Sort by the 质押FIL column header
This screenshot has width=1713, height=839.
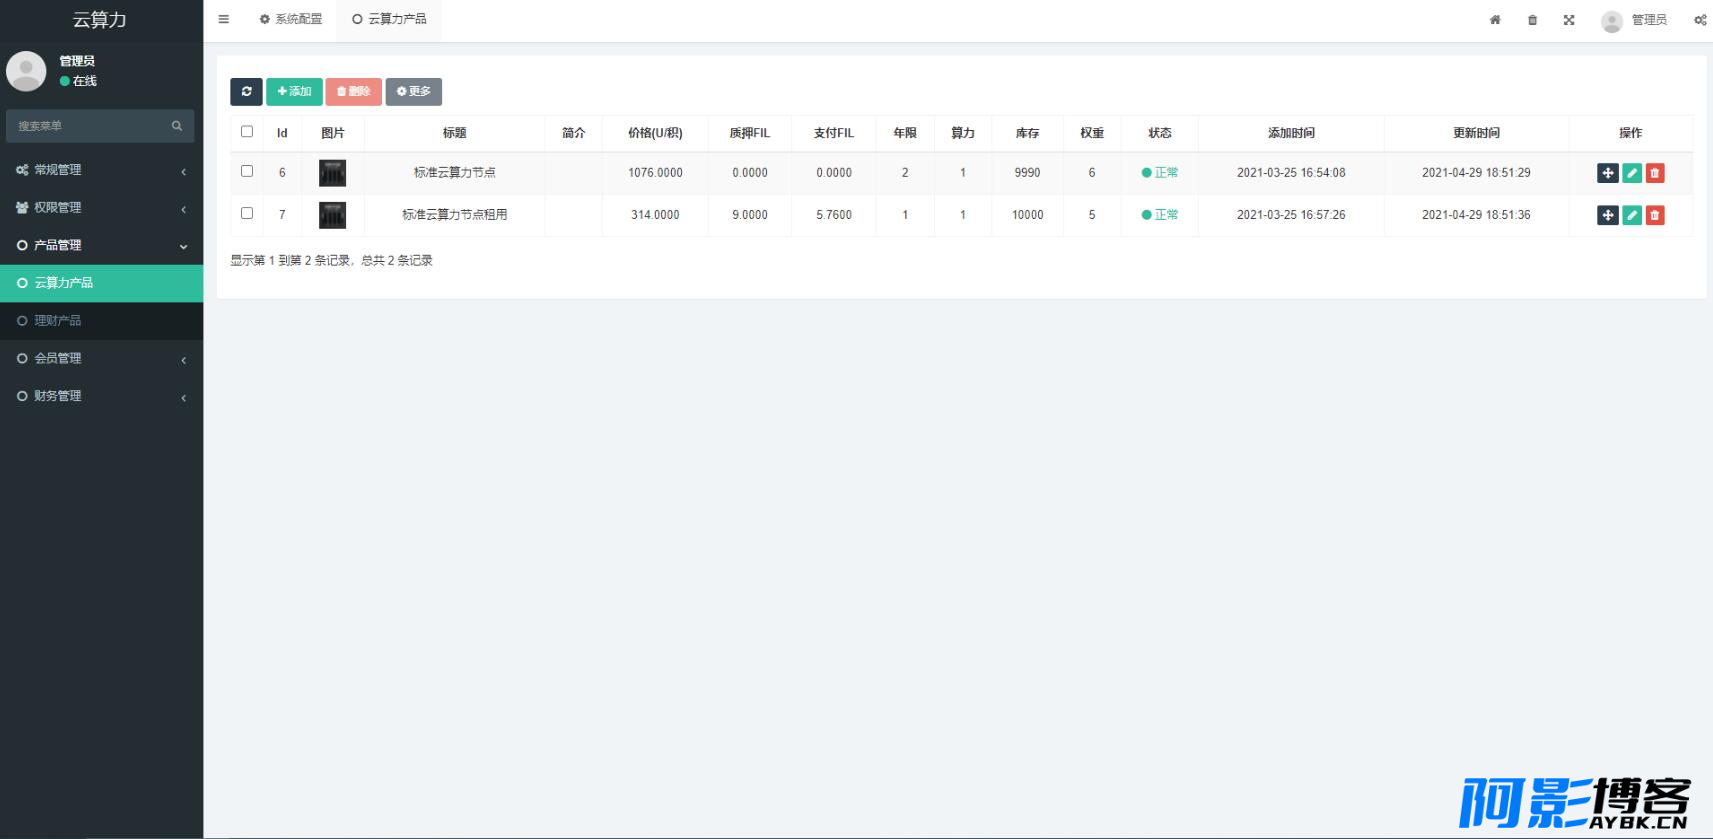click(750, 133)
